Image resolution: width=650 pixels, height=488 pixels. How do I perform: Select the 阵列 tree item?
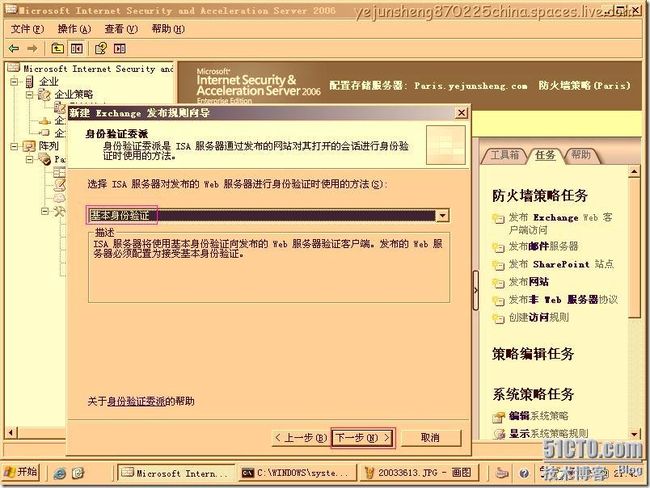[49, 146]
